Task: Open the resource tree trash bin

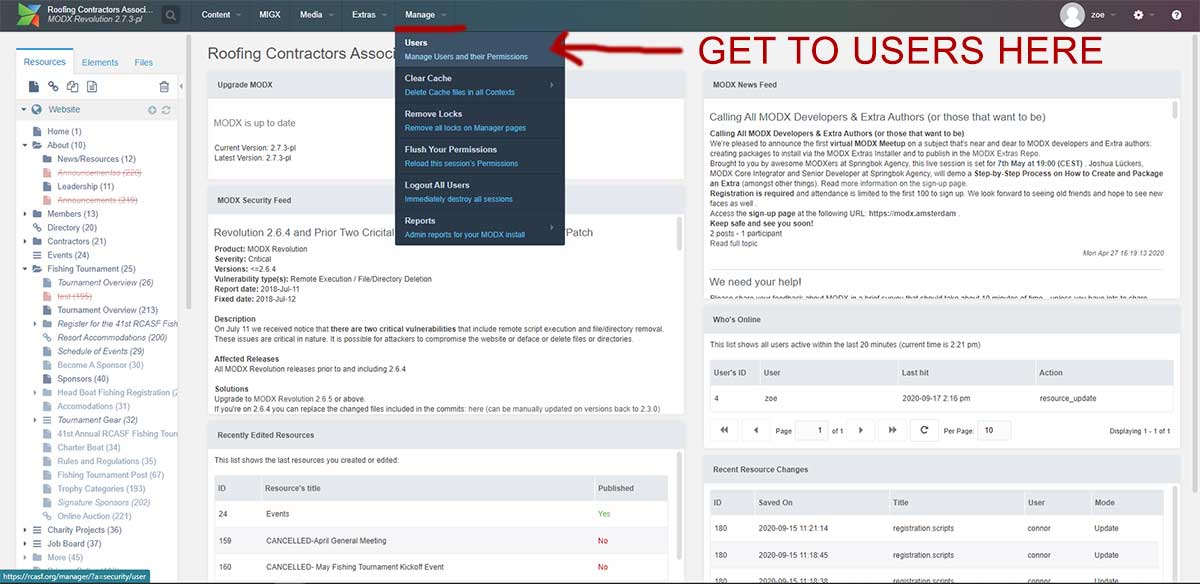Action: click(x=164, y=88)
